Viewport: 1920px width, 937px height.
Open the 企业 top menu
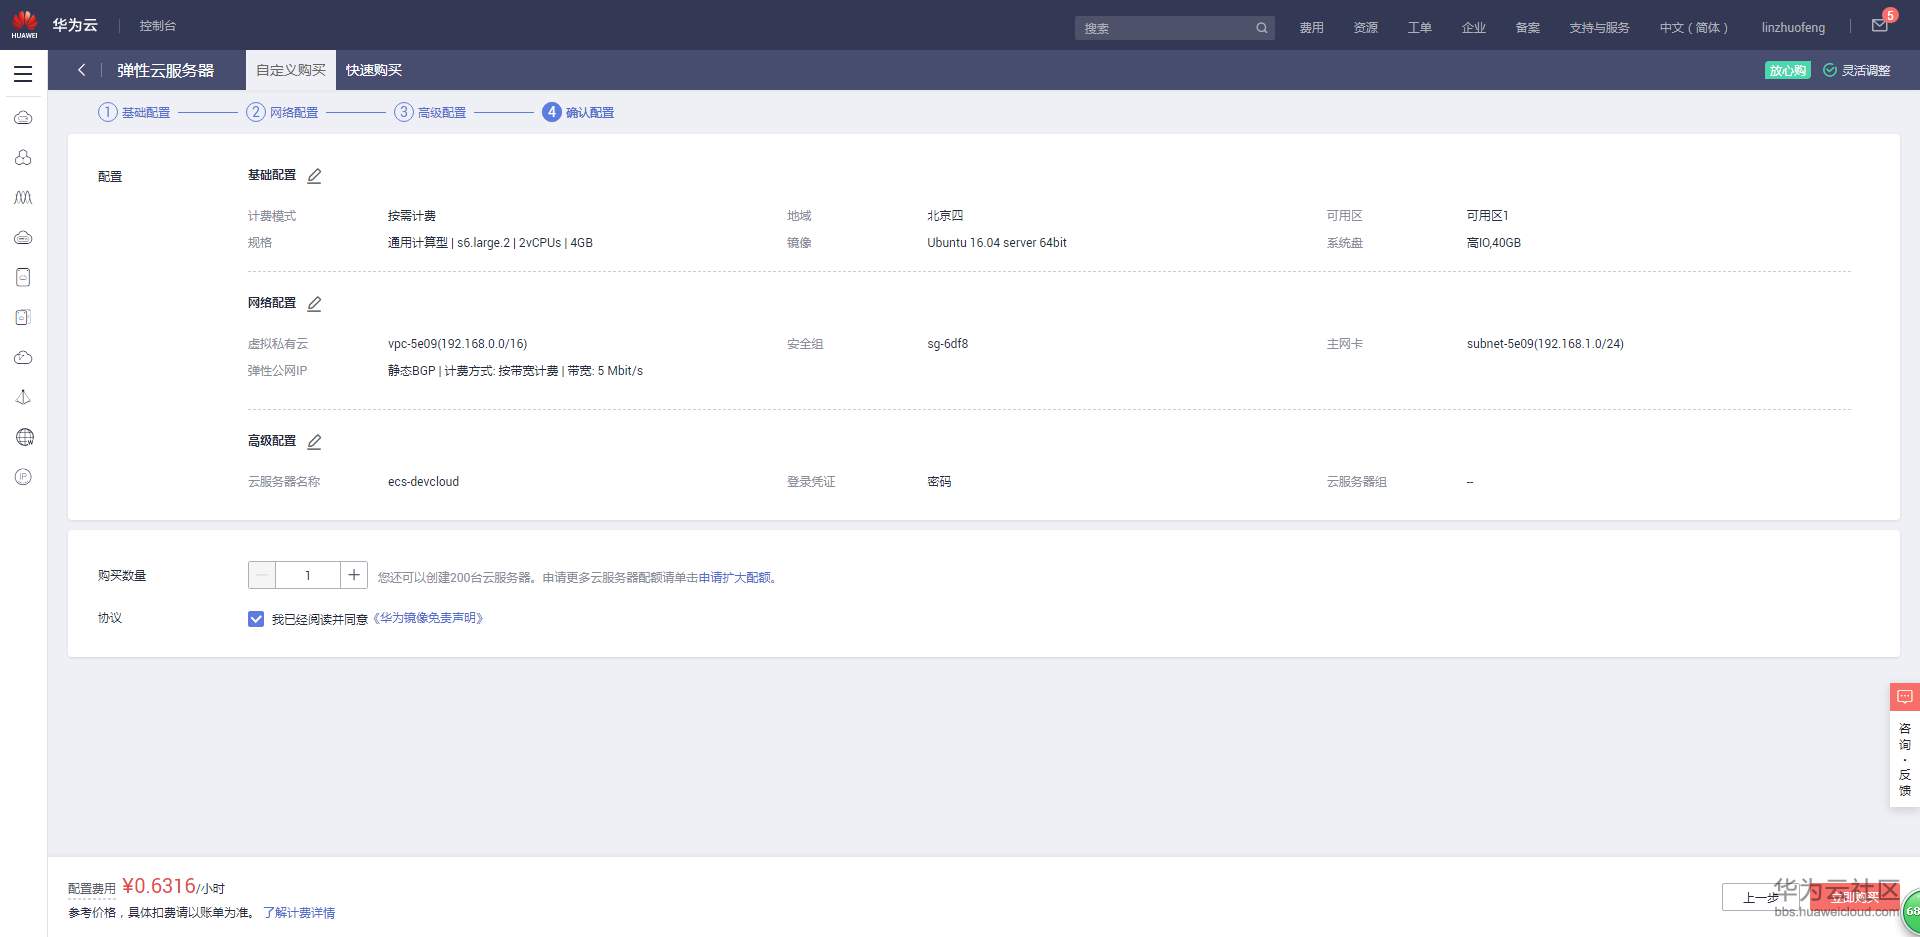[1474, 28]
